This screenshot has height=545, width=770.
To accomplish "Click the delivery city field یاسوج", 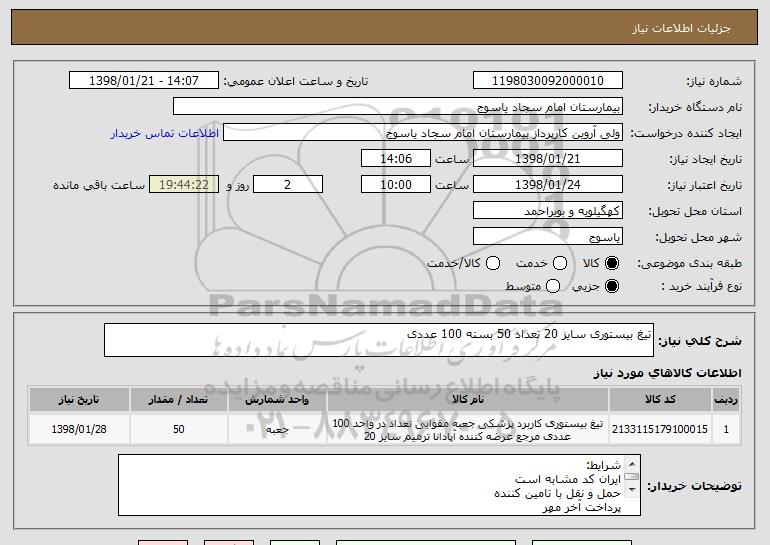I will (x=548, y=237).
